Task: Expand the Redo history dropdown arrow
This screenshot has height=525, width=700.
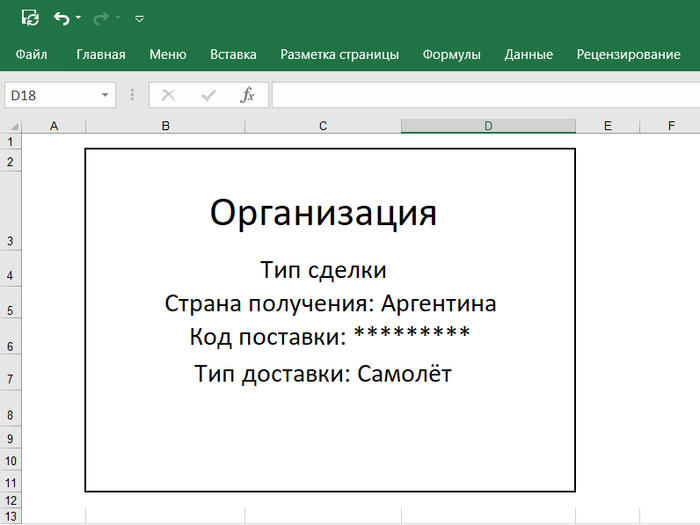Action: pyautogui.click(x=117, y=19)
